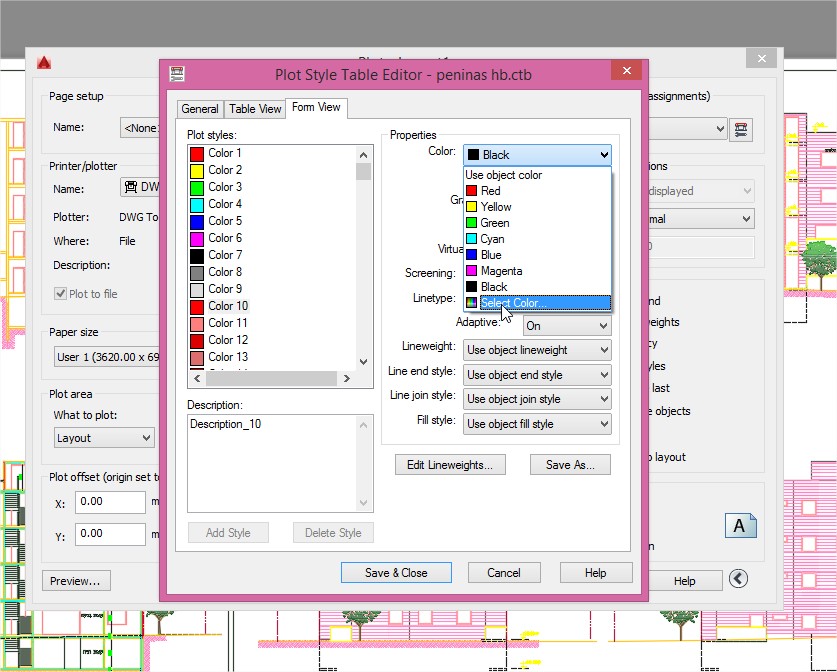Image resolution: width=837 pixels, height=672 pixels.
Task: Open the What to plot Layout dropdown
Action: (104, 438)
